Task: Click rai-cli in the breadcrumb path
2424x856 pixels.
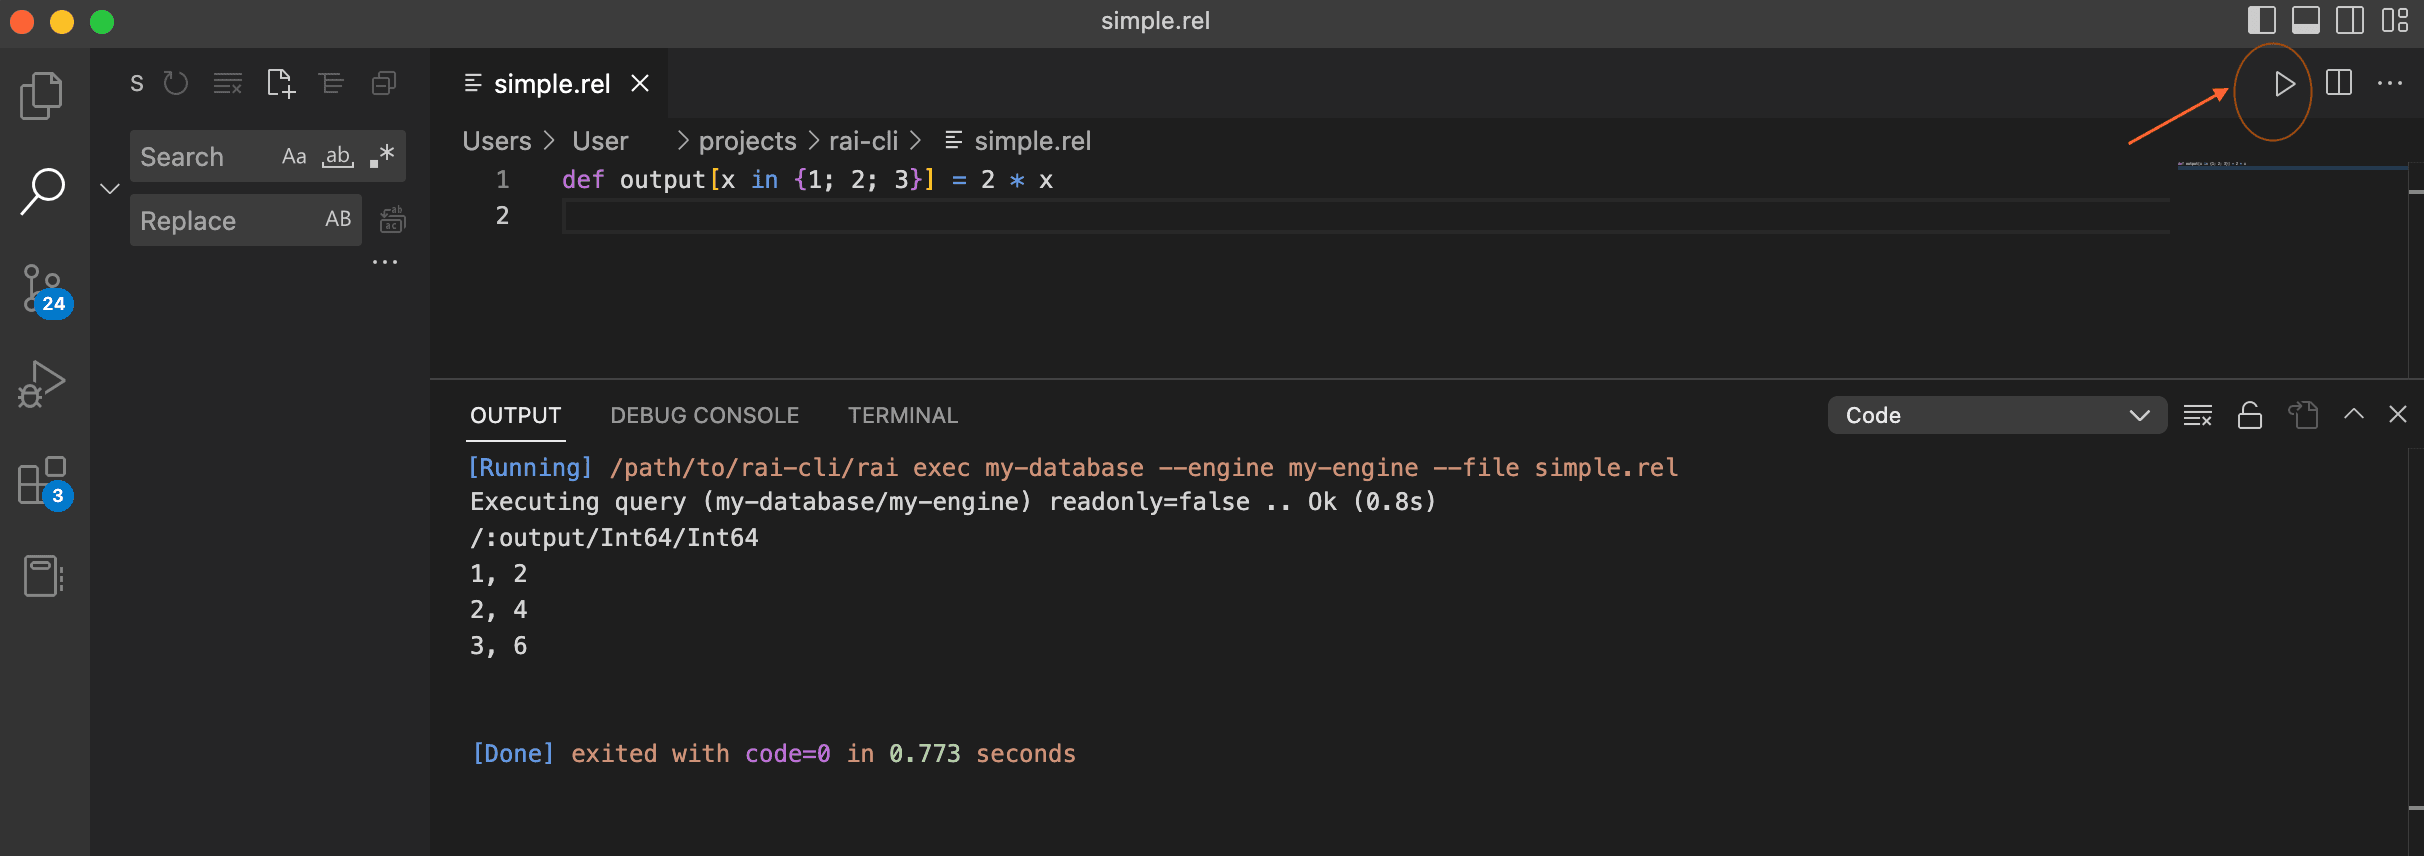Action: (x=863, y=141)
